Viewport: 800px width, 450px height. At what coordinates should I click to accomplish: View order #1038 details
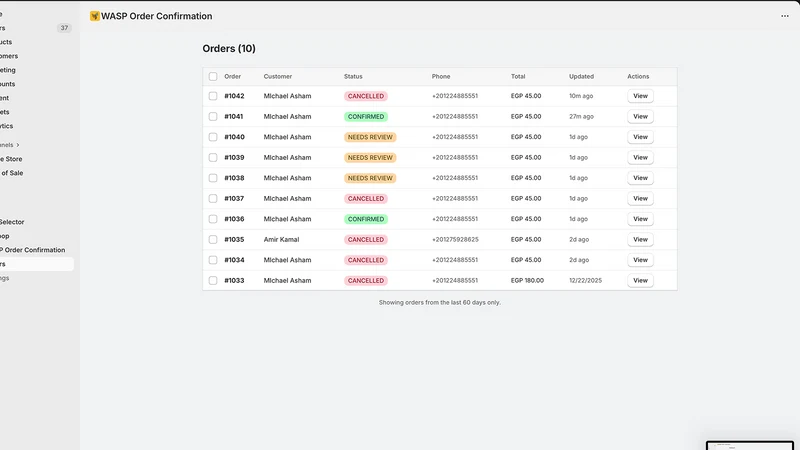click(640, 178)
